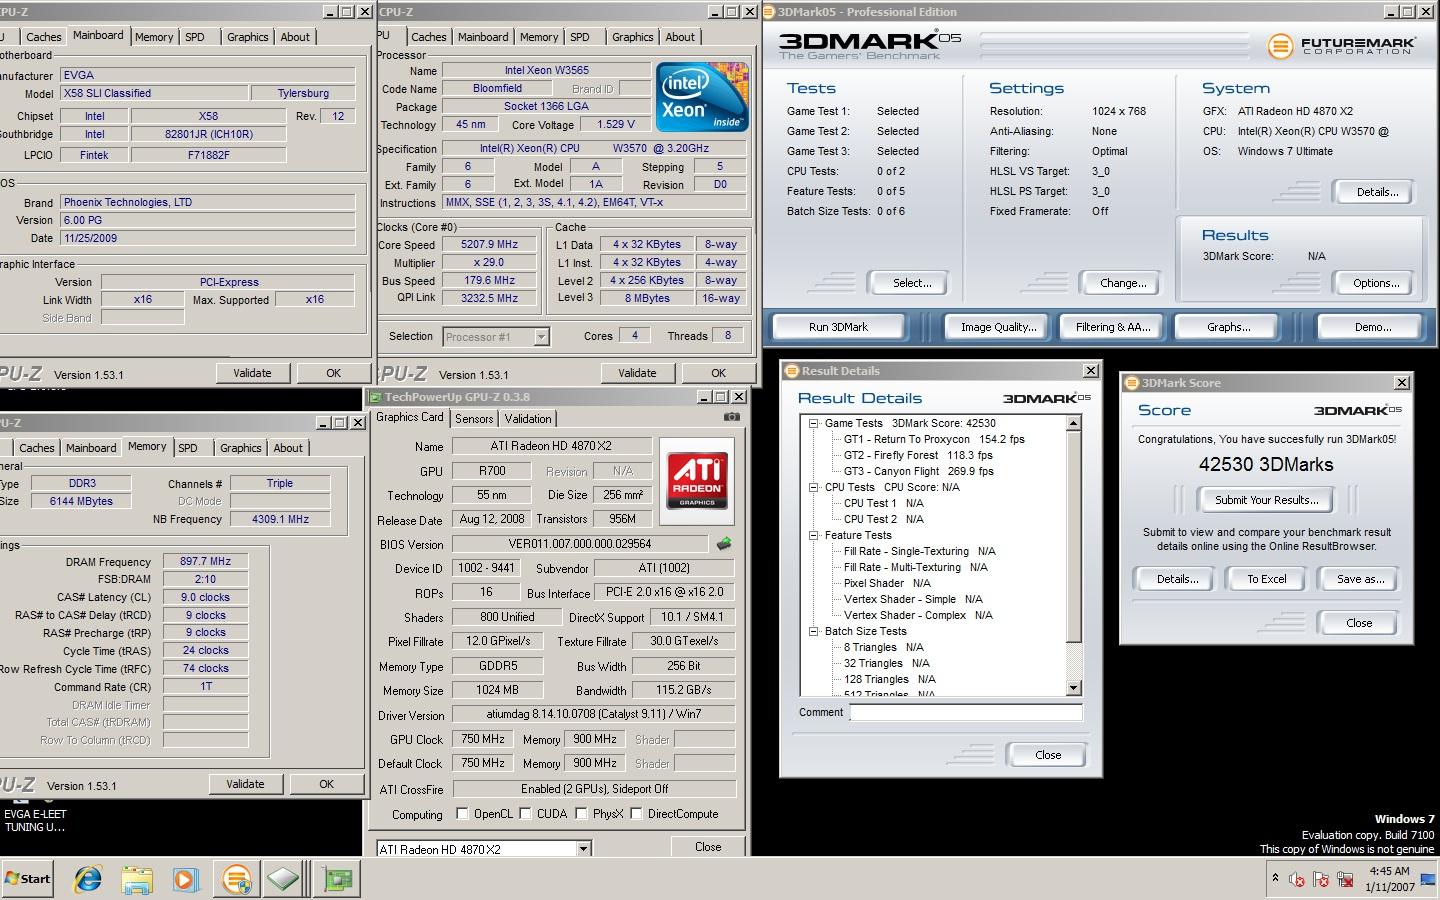
Task: Click the disconnected network tray icon
Action: coord(1346,880)
